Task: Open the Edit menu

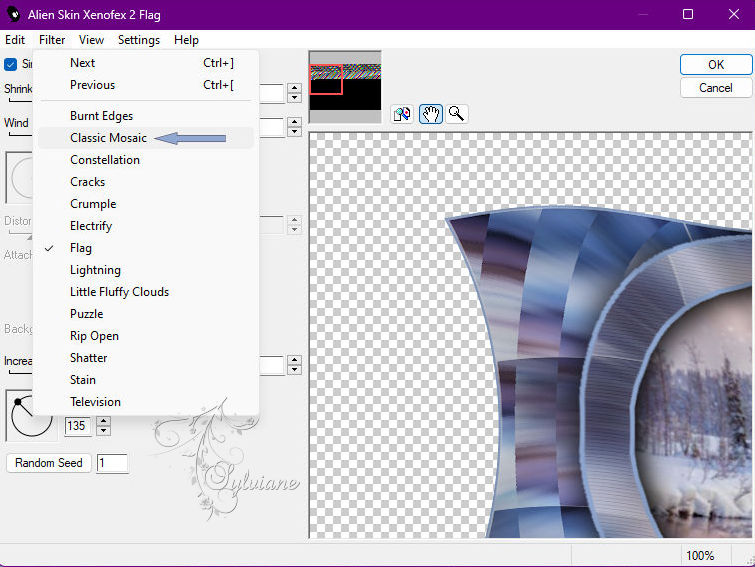Action: tap(15, 40)
